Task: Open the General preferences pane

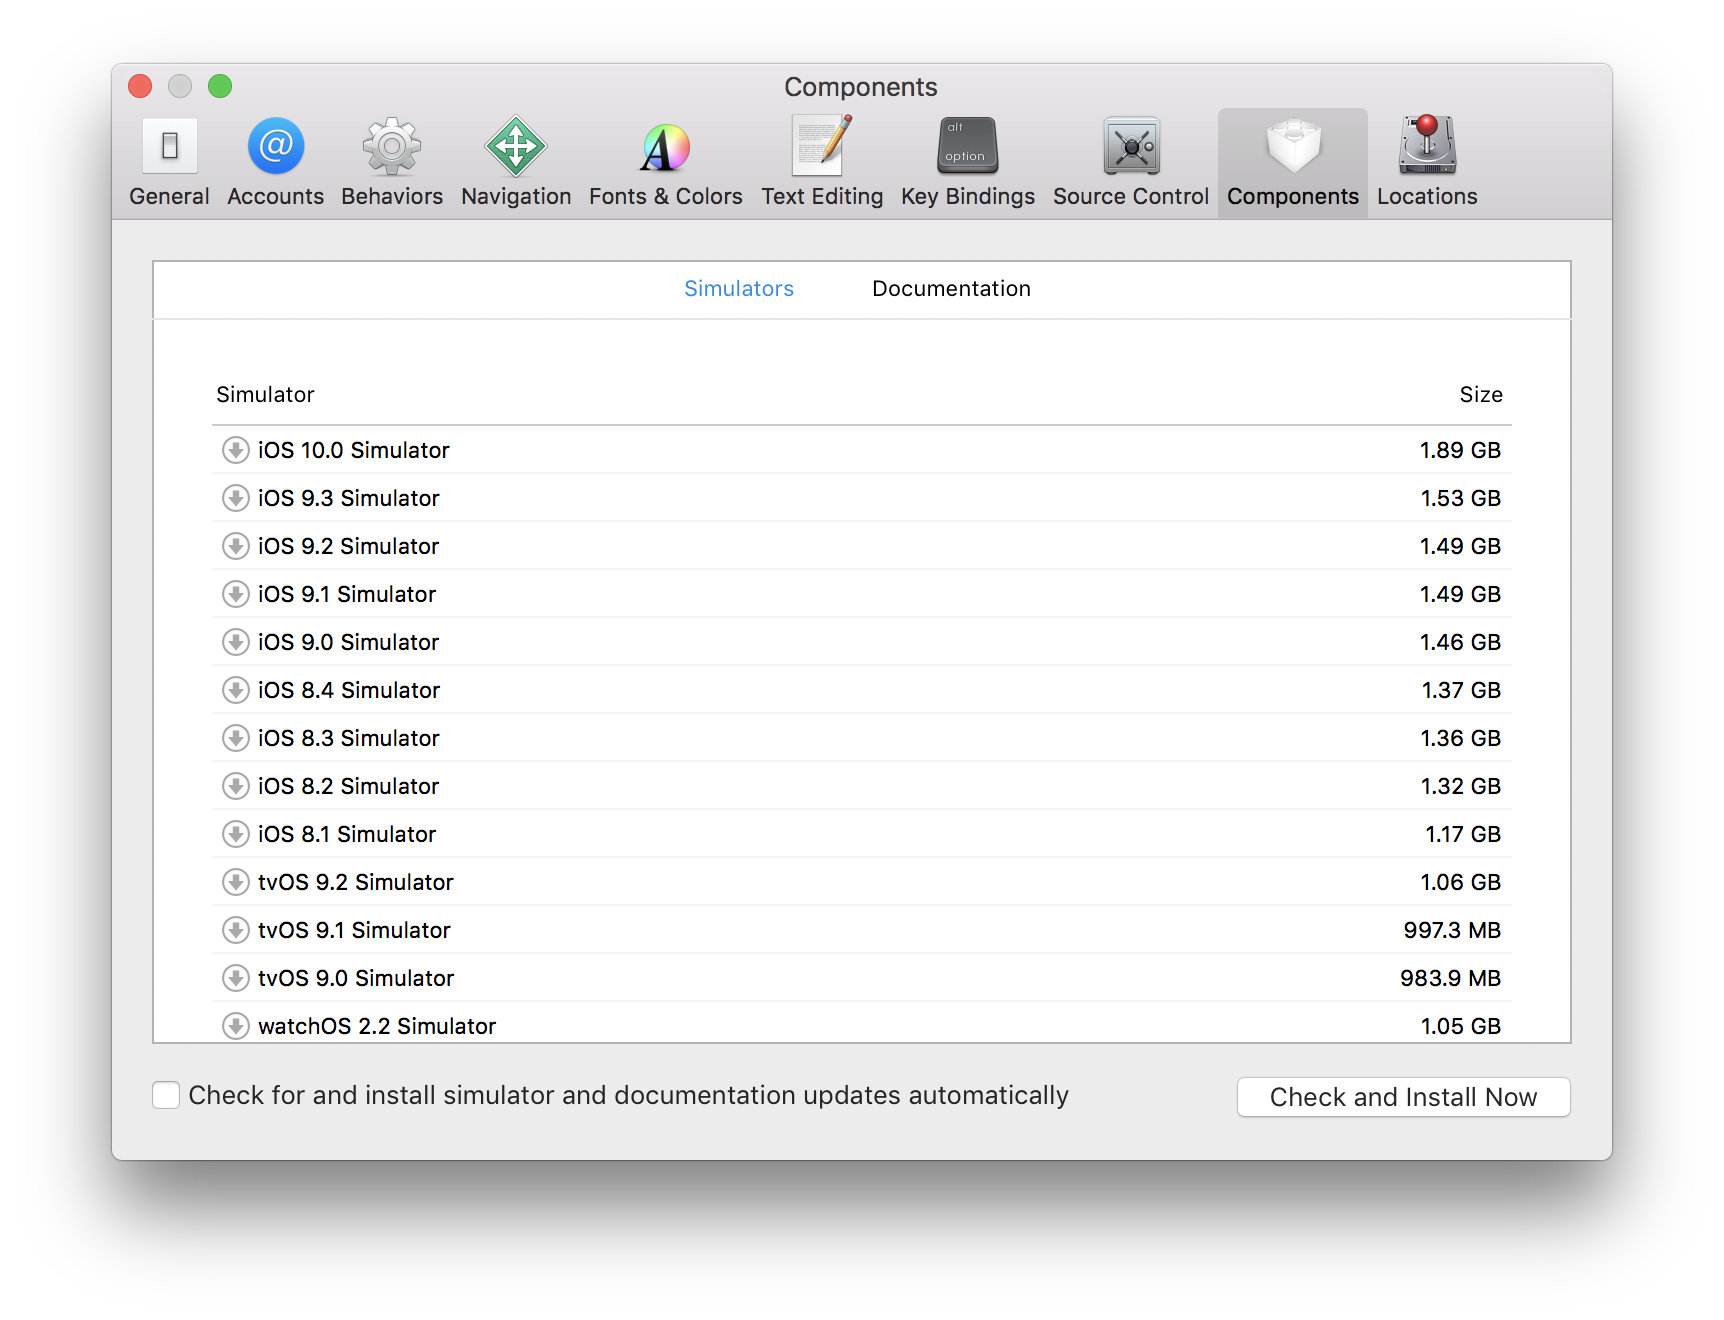Action: (x=169, y=160)
